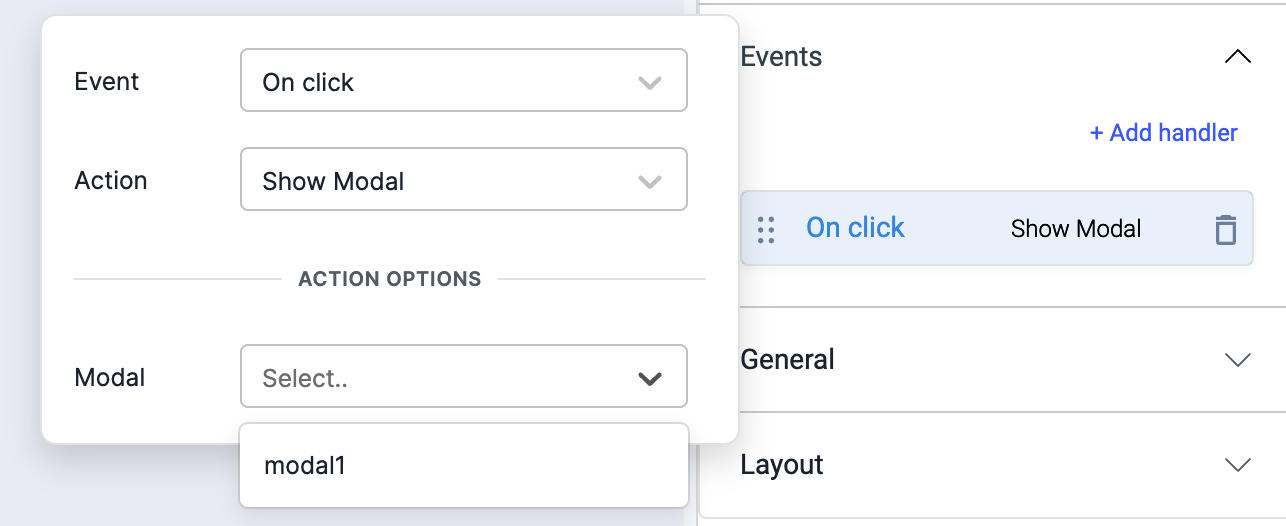Expand the Layout section chevron
Viewport: 1286px width, 526px height.
click(x=1237, y=465)
